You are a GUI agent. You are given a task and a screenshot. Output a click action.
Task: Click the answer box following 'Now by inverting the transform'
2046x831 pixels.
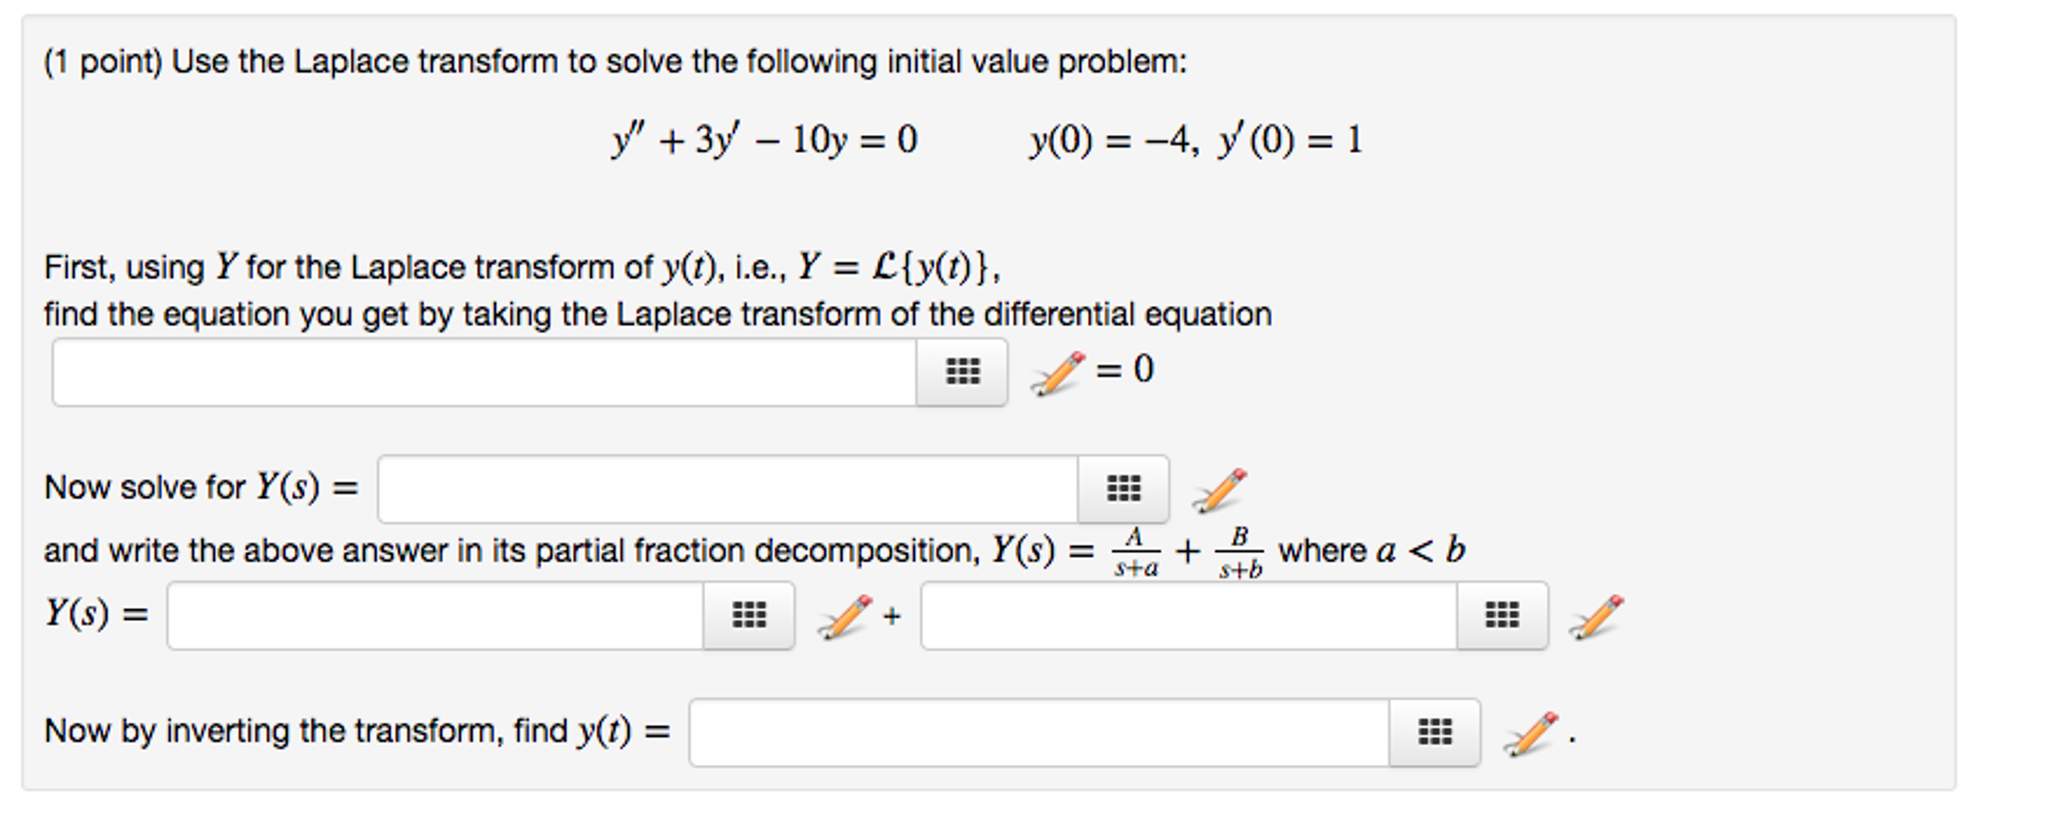pos(1040,733)
